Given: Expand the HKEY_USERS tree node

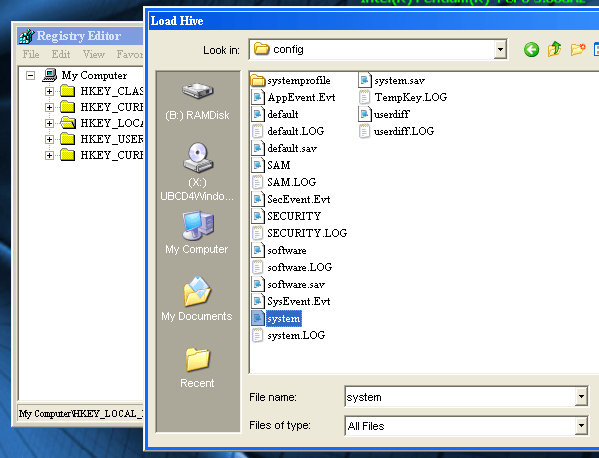Looking at the screenshot, I should (49, 139).
